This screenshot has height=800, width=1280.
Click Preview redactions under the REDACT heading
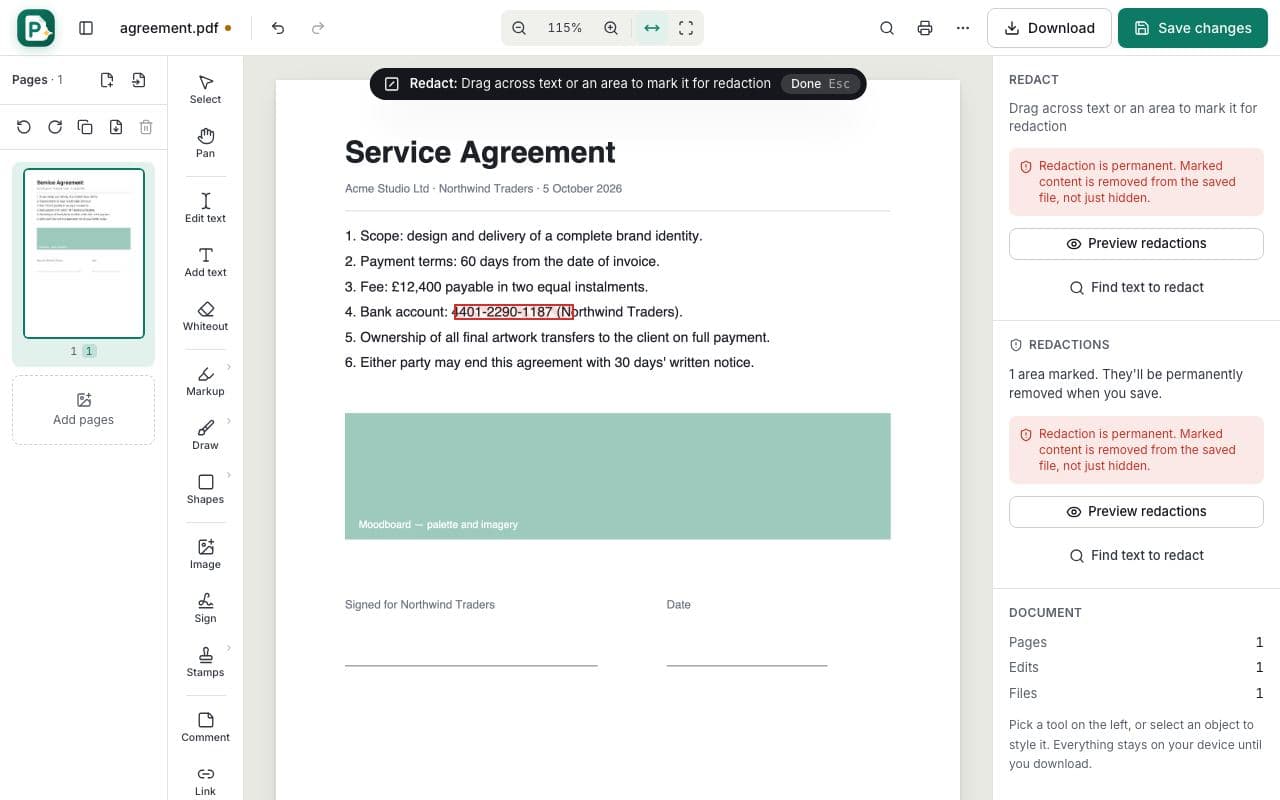pyautogui.click(x=1136, y=243)
